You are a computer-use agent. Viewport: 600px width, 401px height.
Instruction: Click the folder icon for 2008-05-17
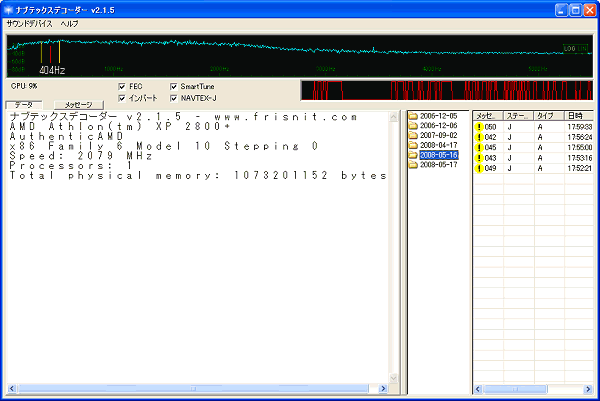point(413,165)
